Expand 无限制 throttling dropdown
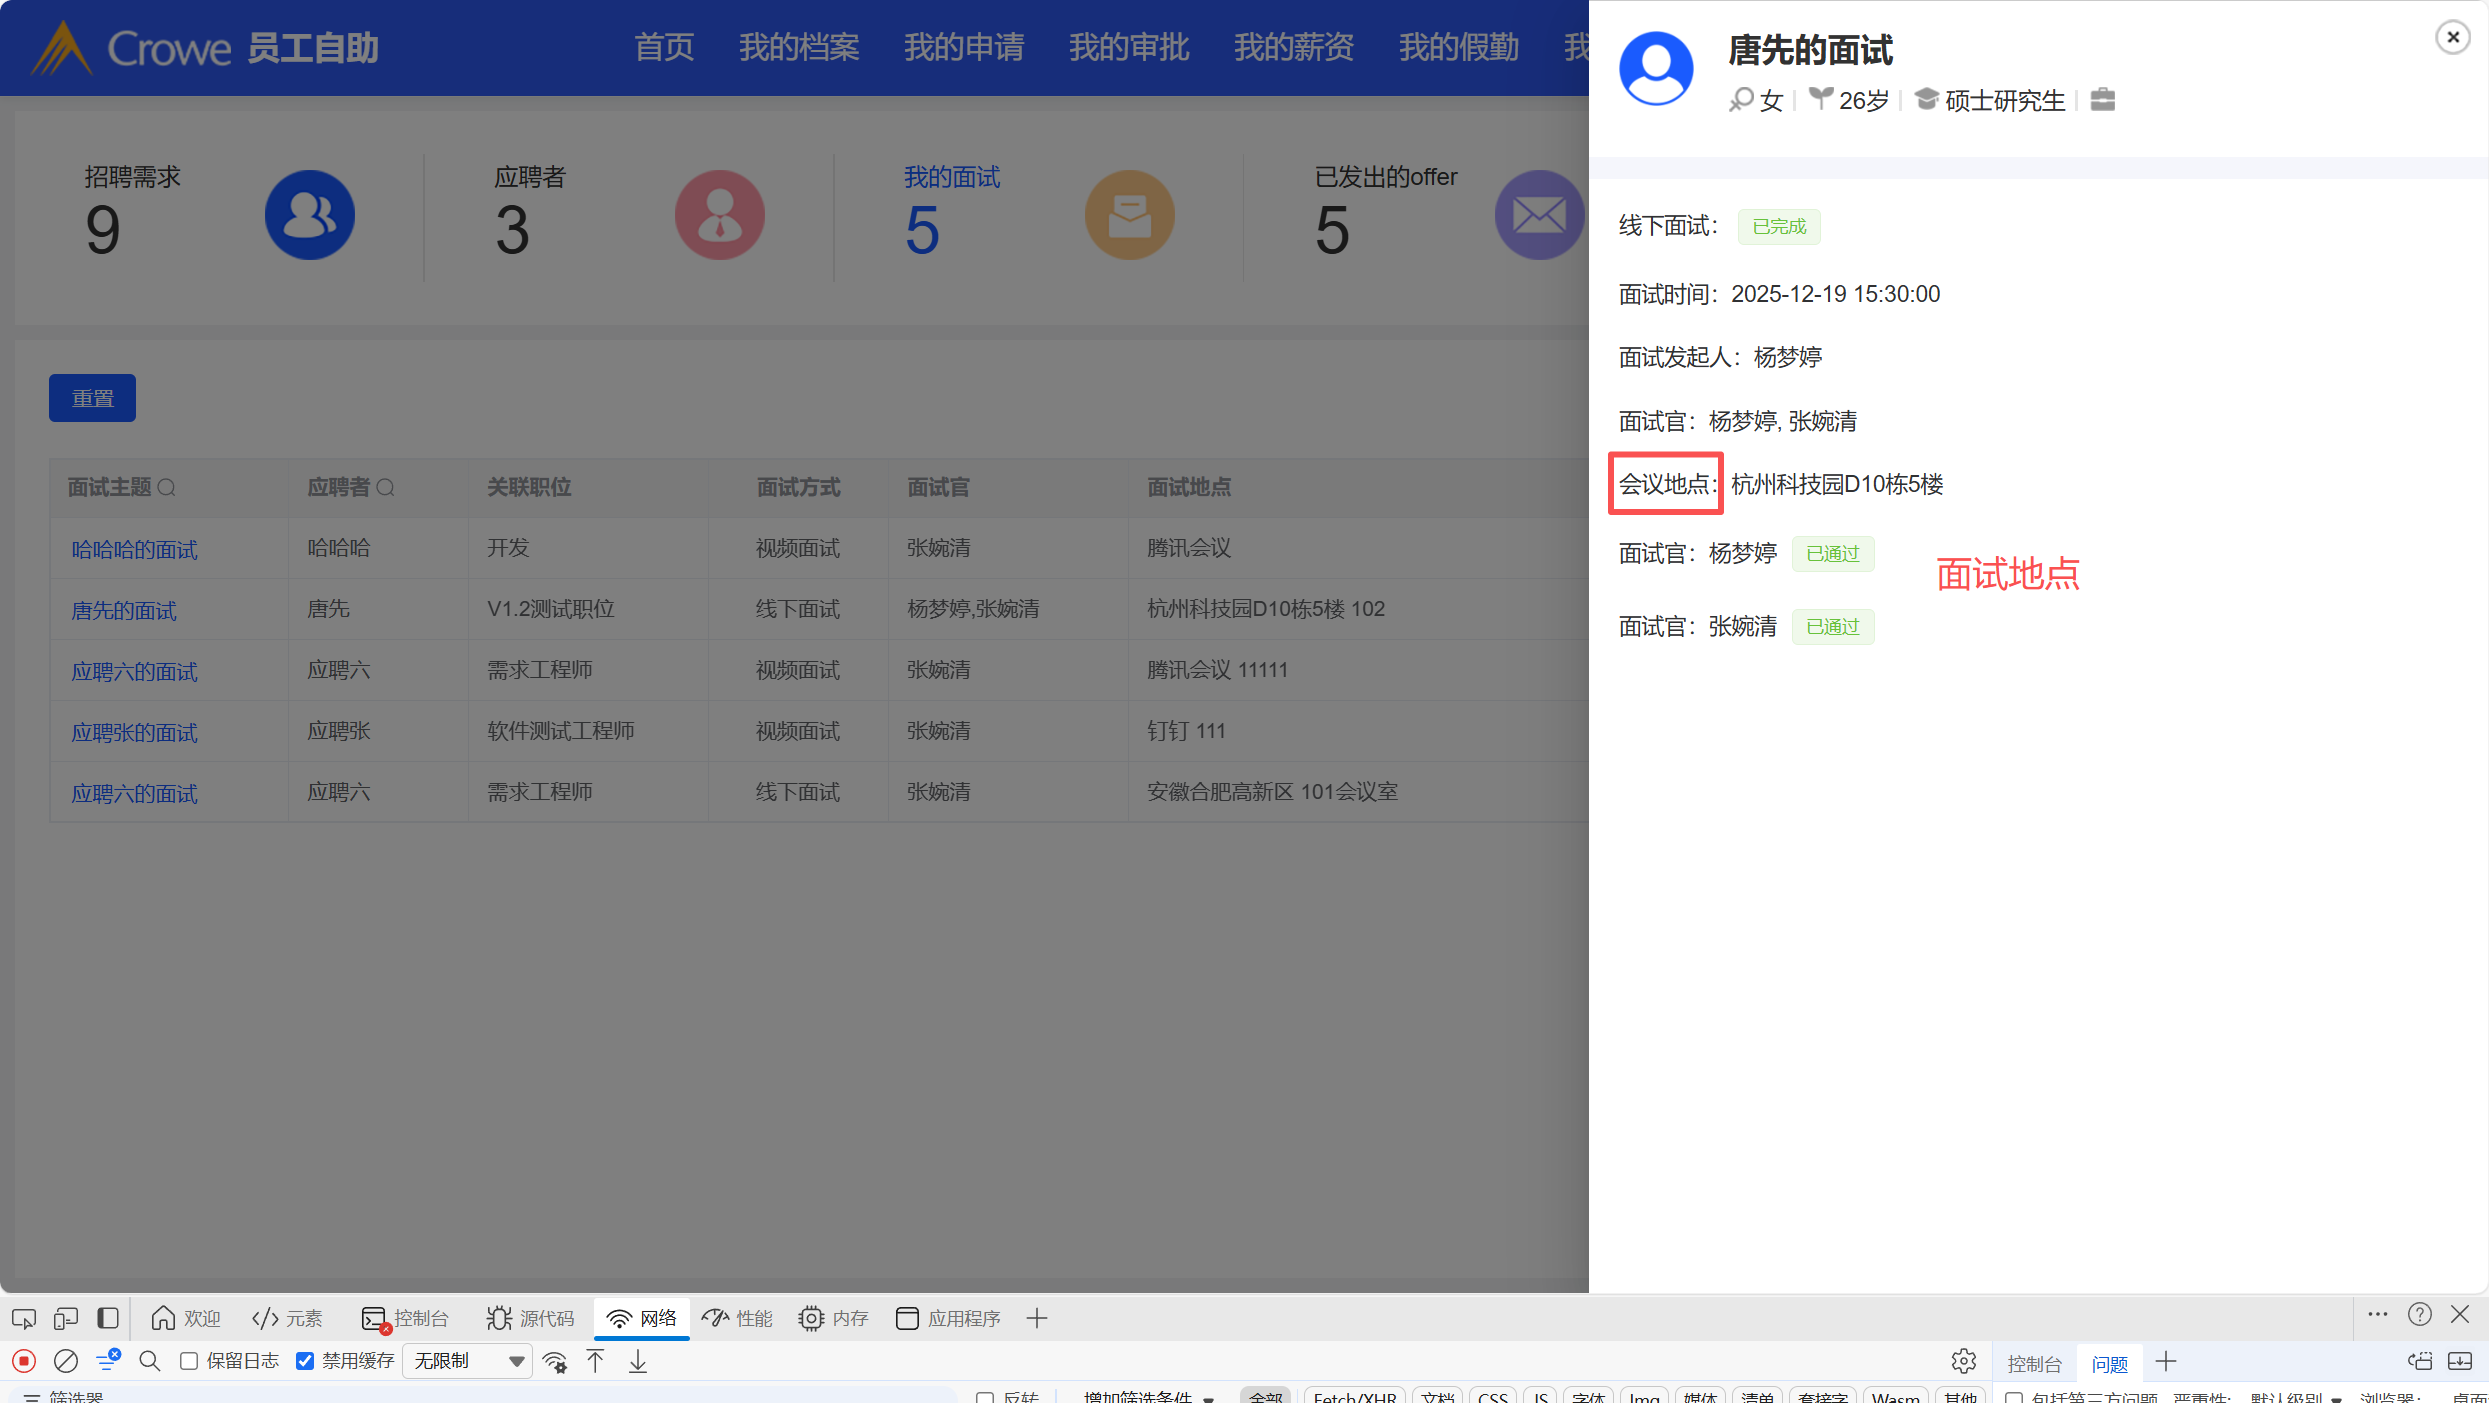The image size is (2489, 1403). coord(468,1361)
